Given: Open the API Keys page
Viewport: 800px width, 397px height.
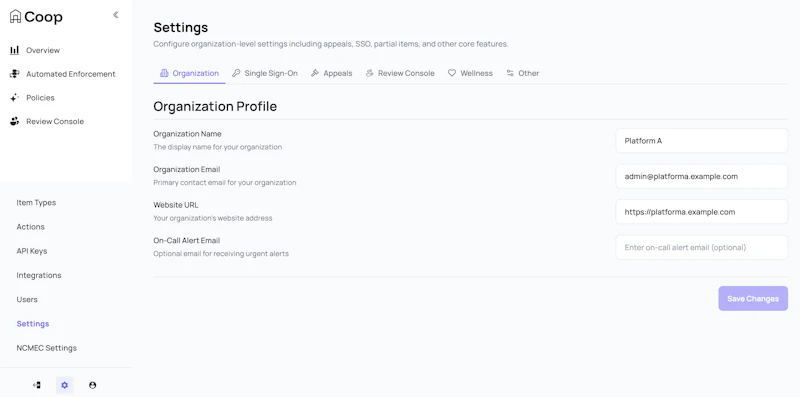Looking at the screenshot, I should (32, 251).
